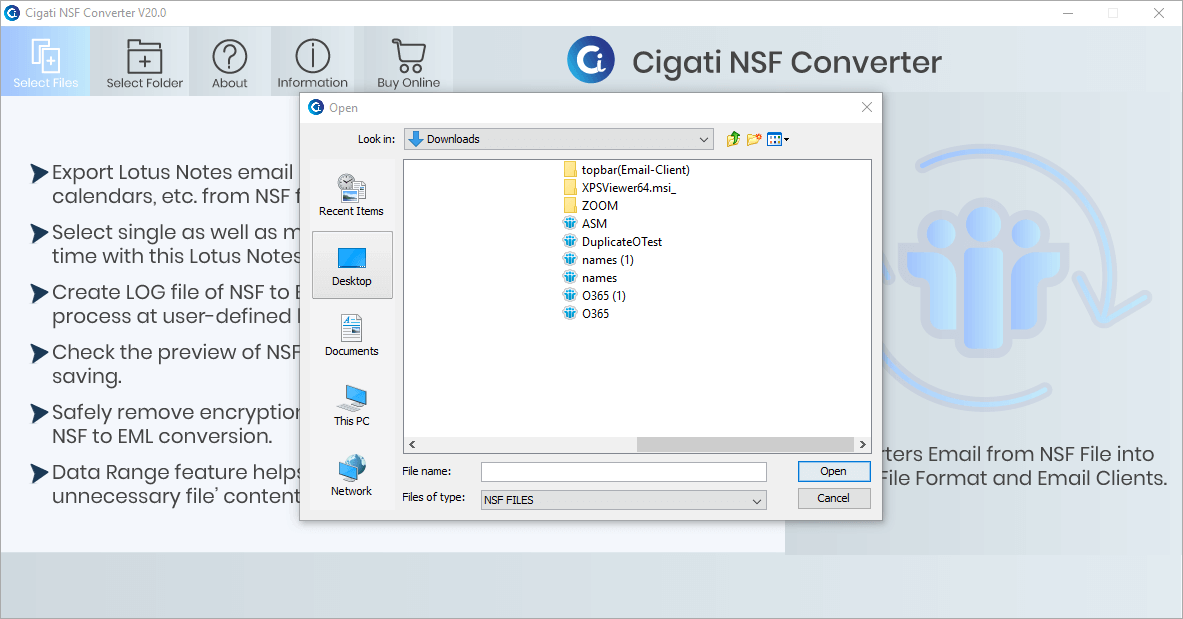Select the XPSViewer64.msi_ folder
The width and height of the screenshot is (1183, 619).
point(620,187)
